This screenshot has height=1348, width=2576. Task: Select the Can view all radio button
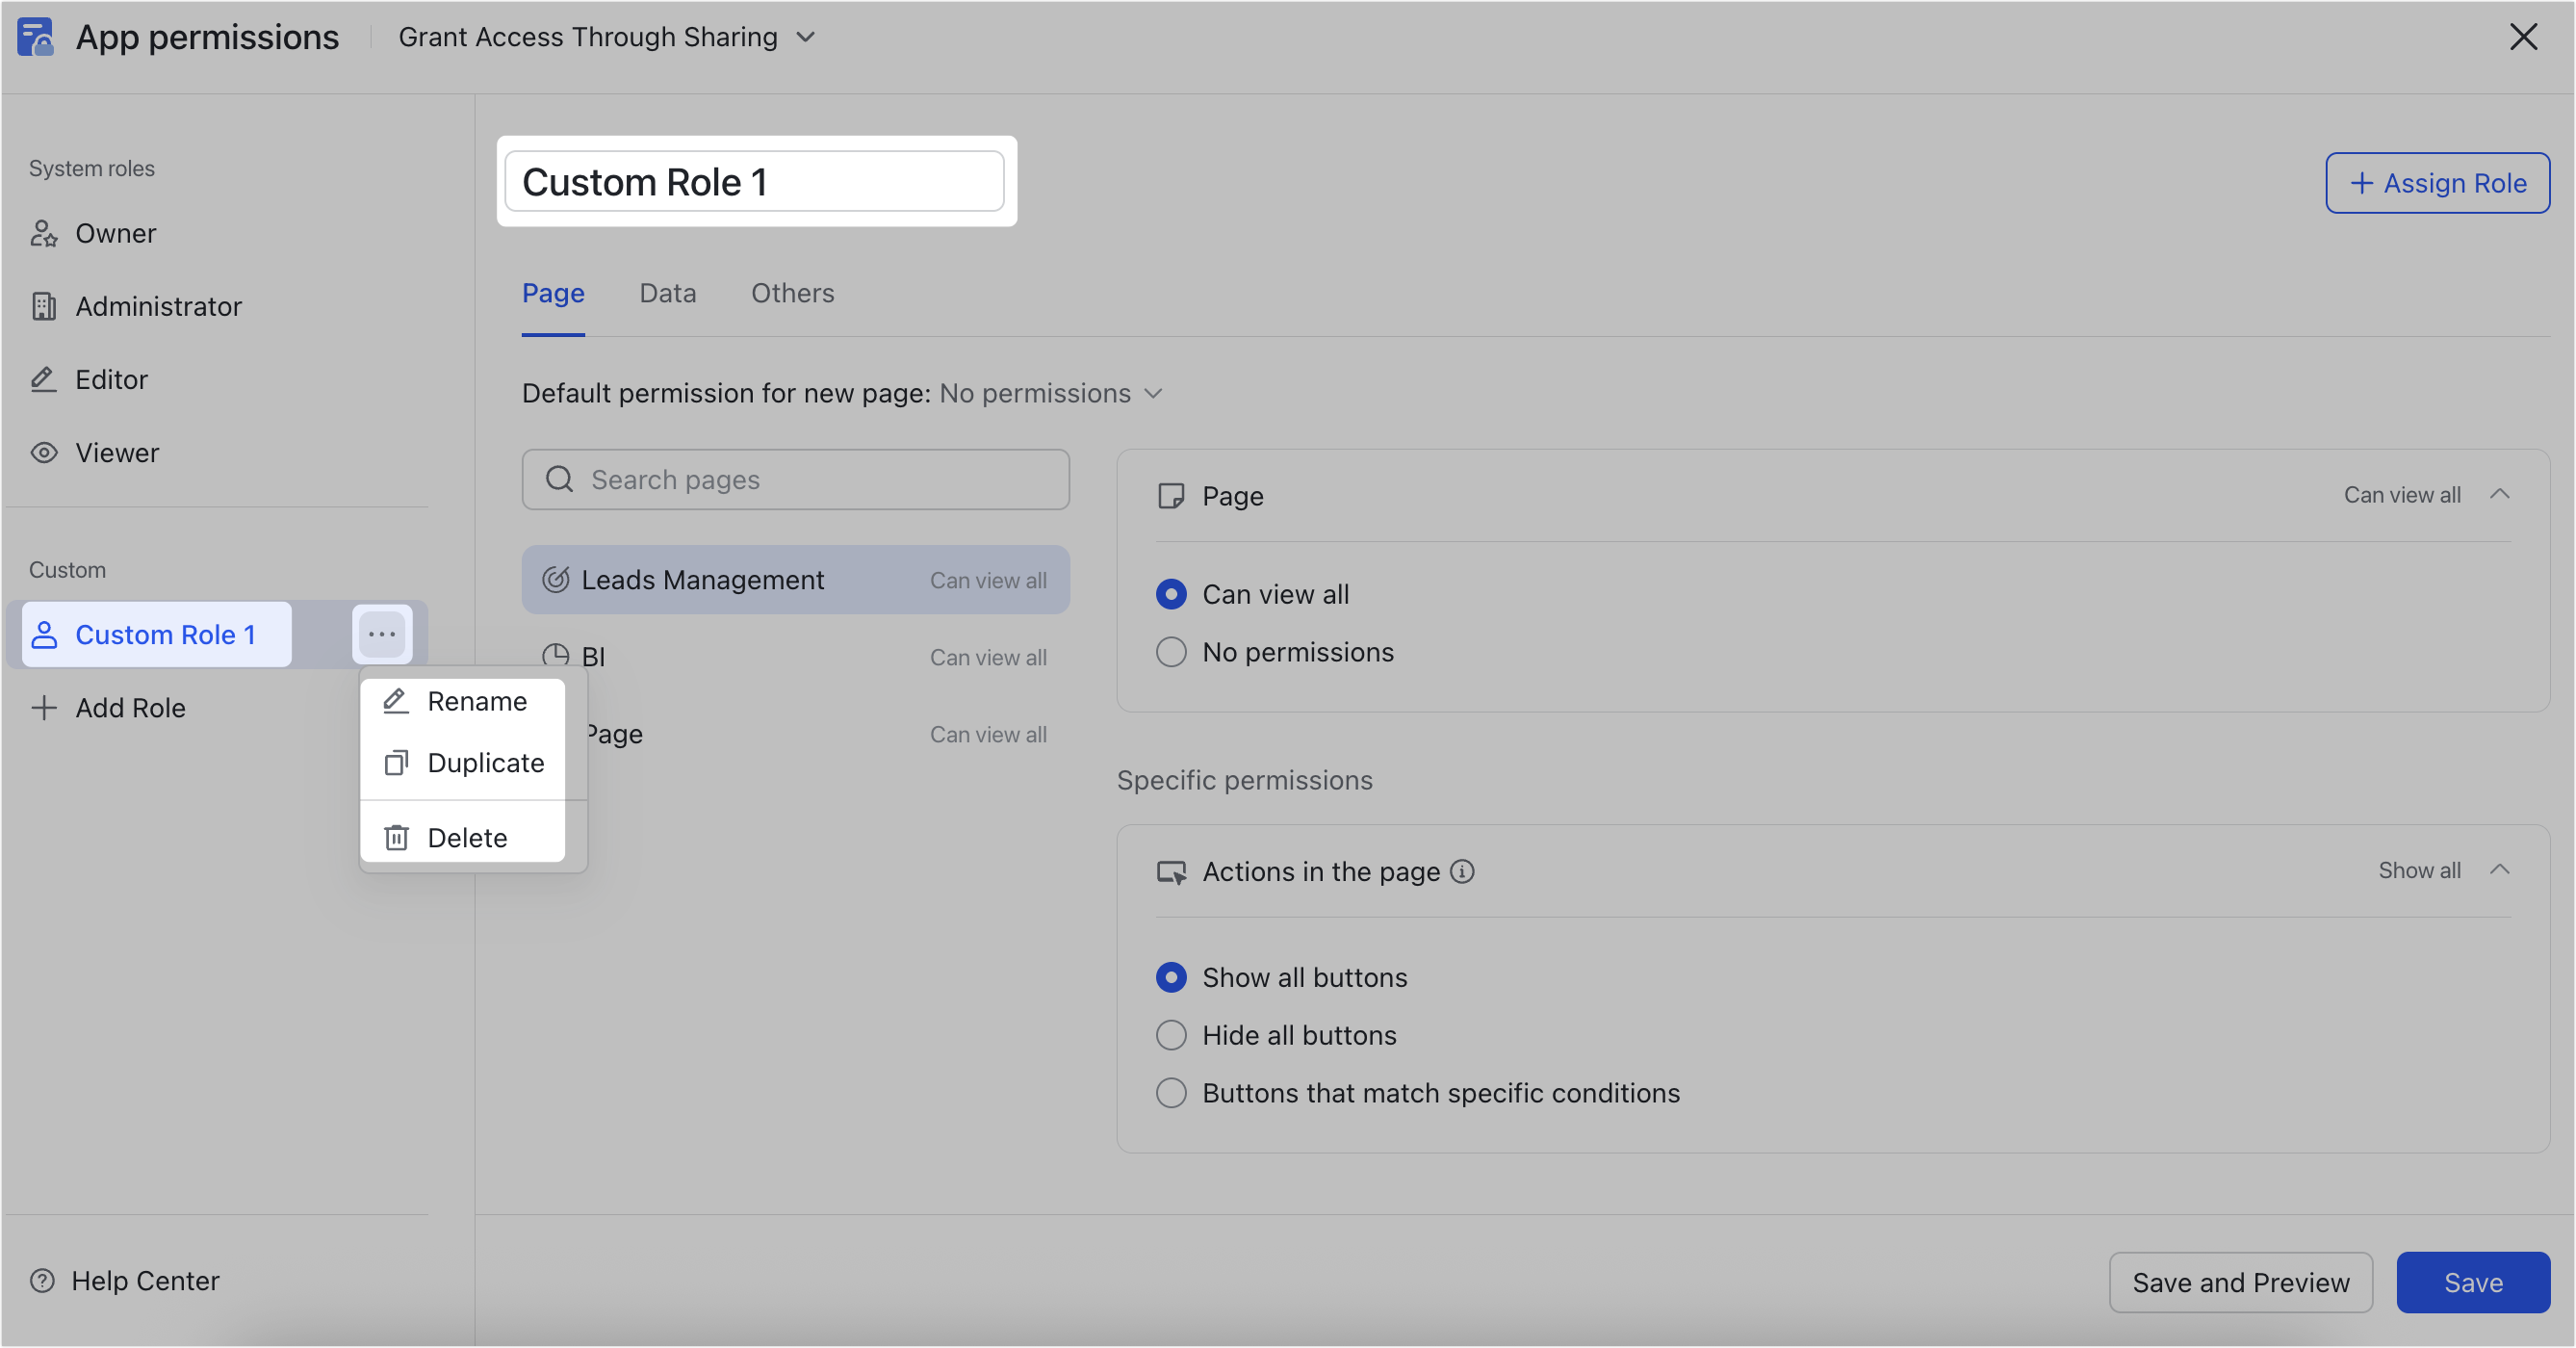click(x=1171, y=594)
